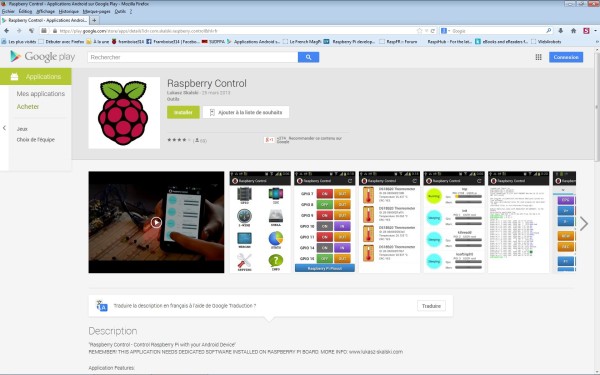Click the magnifier in the Firefox search box
600x375 pixels.
548,31
